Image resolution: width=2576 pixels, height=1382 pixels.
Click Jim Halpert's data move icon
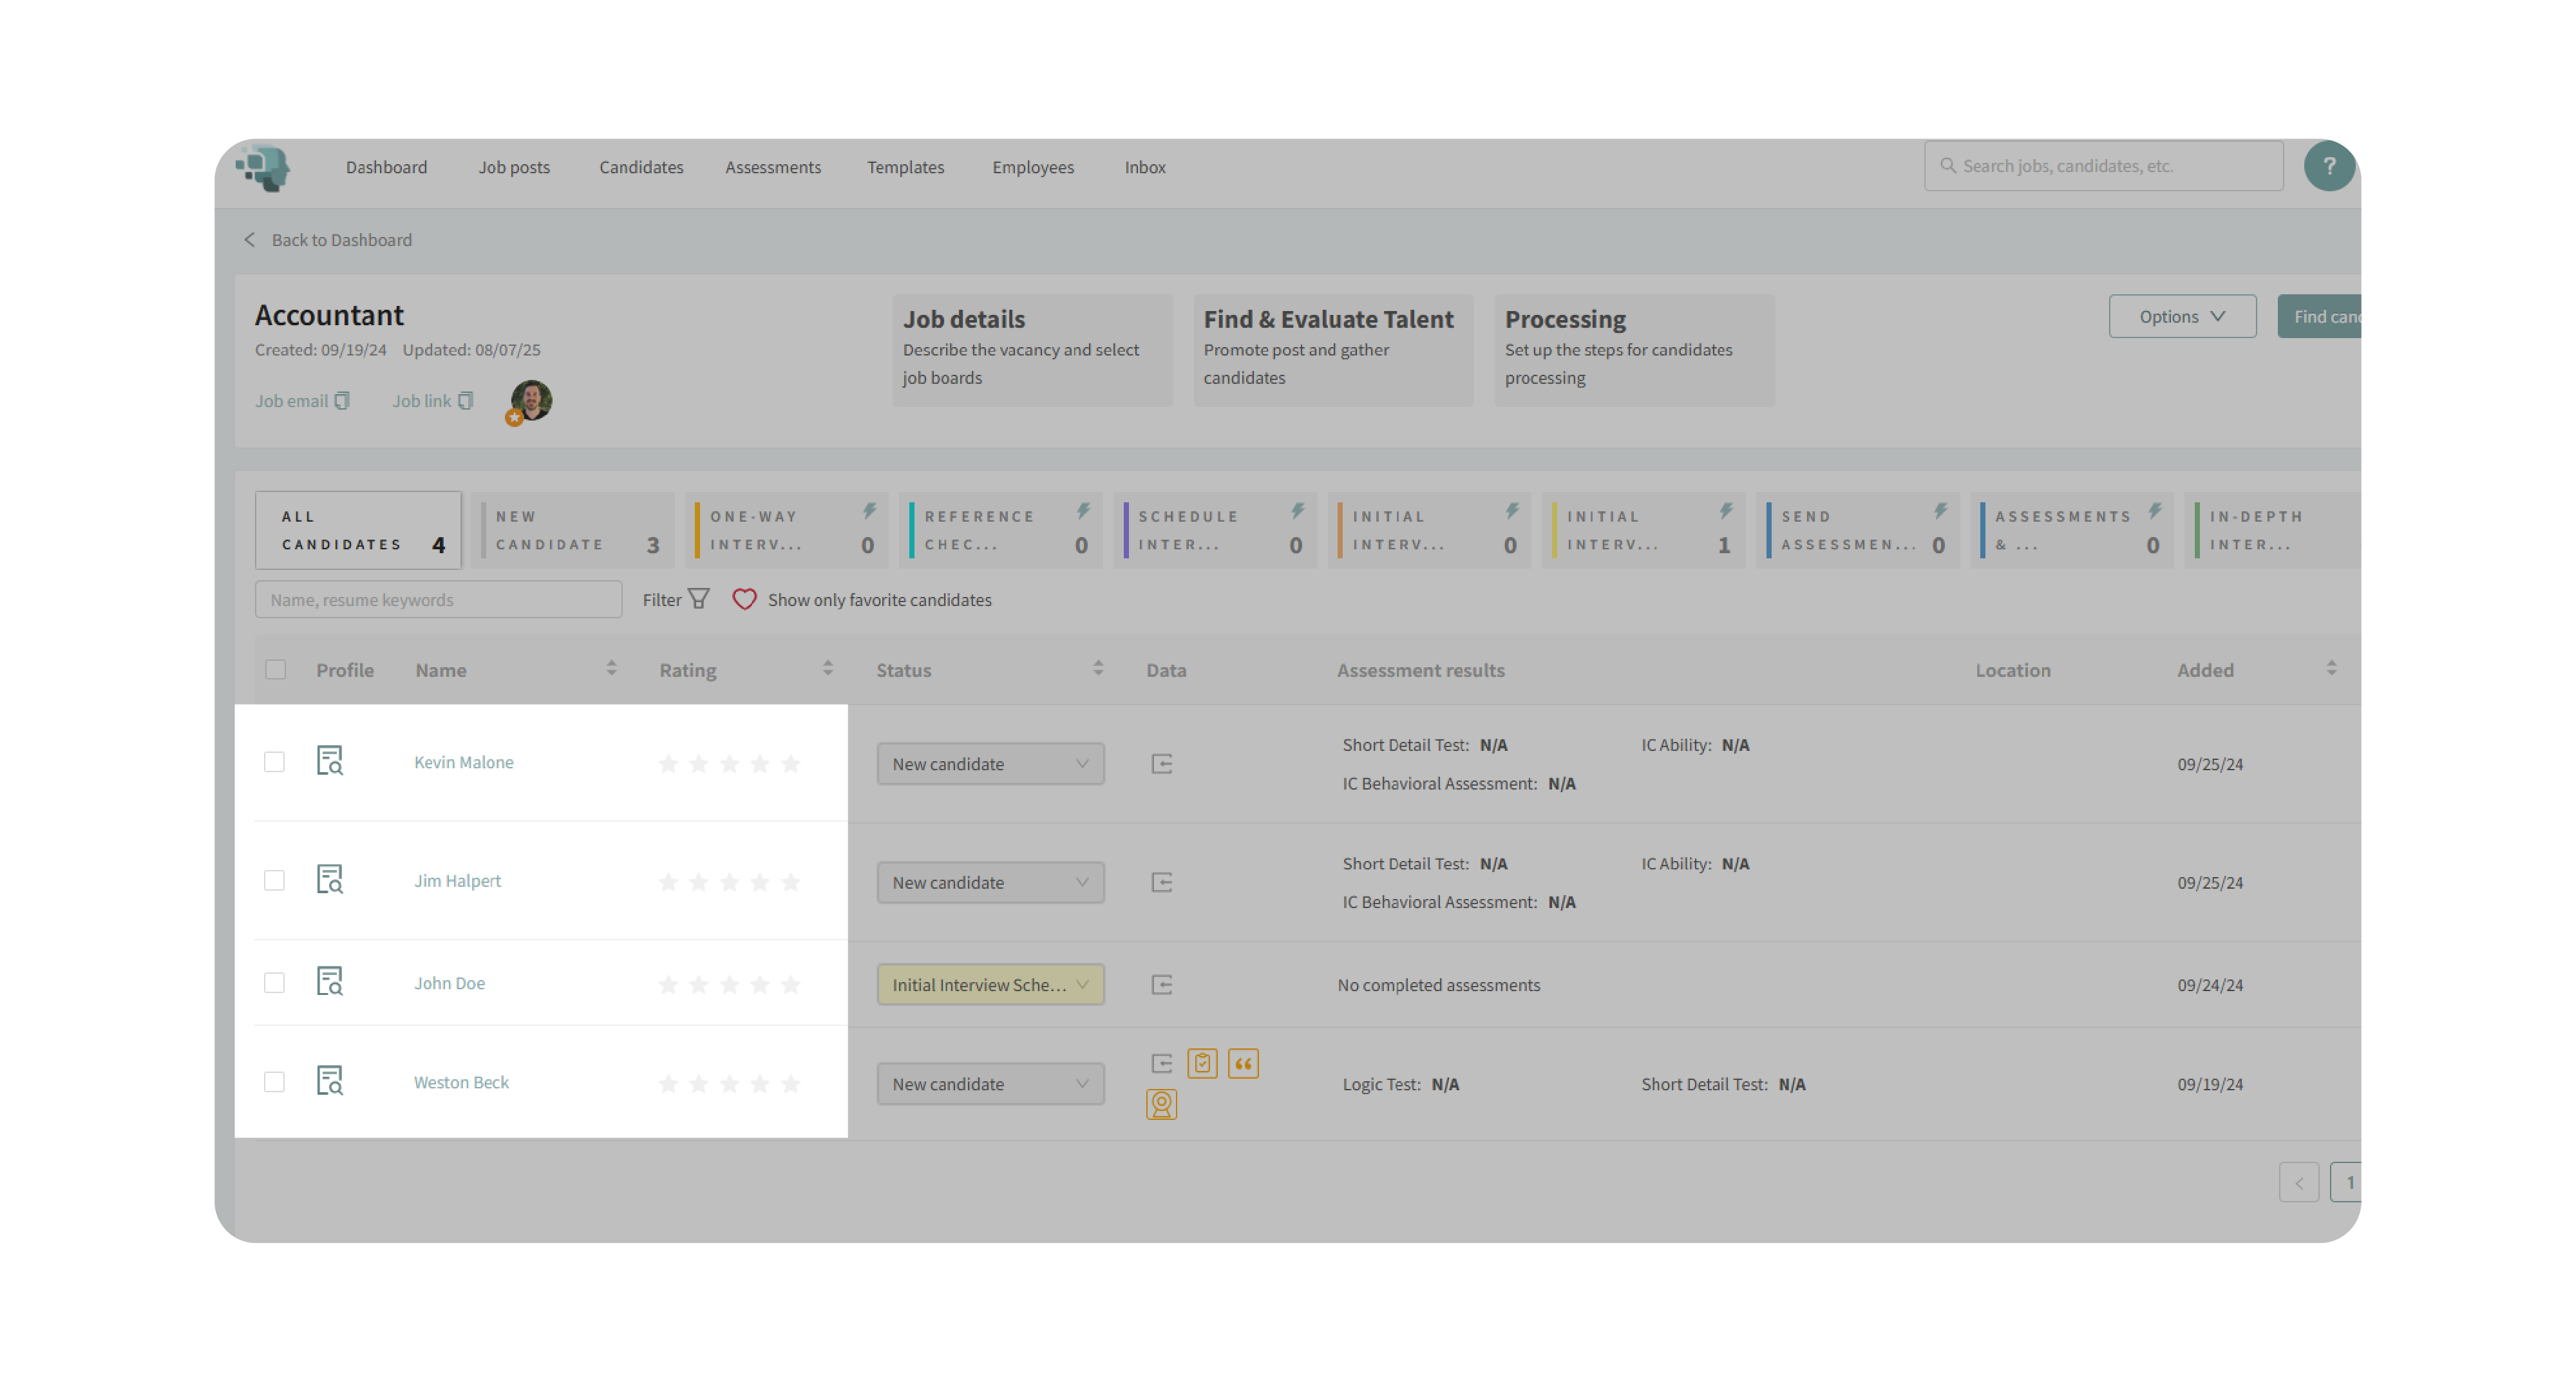pos(1161,882)
